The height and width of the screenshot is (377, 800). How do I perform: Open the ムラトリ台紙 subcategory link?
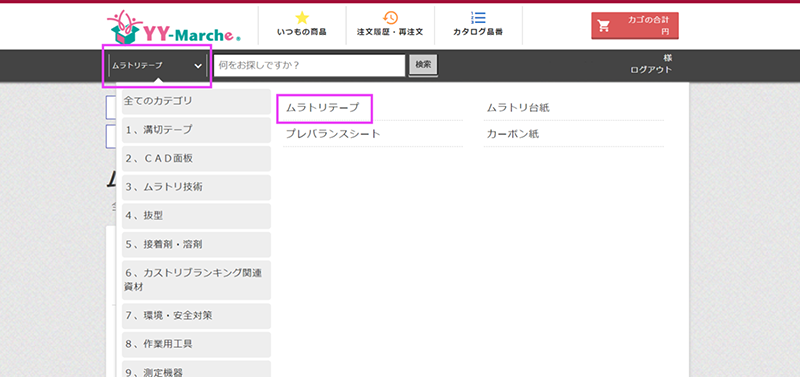click(518, 108)
